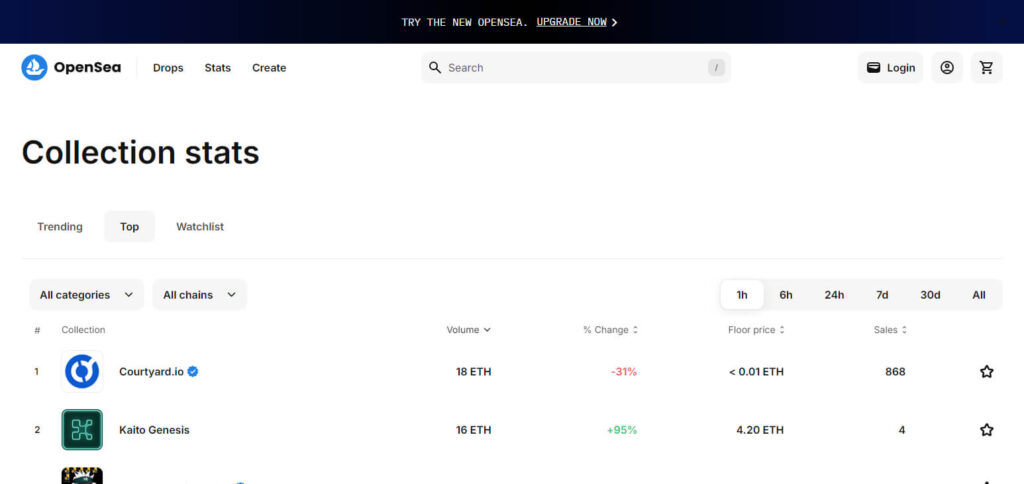Sort by % Change column

click(610, 330)
